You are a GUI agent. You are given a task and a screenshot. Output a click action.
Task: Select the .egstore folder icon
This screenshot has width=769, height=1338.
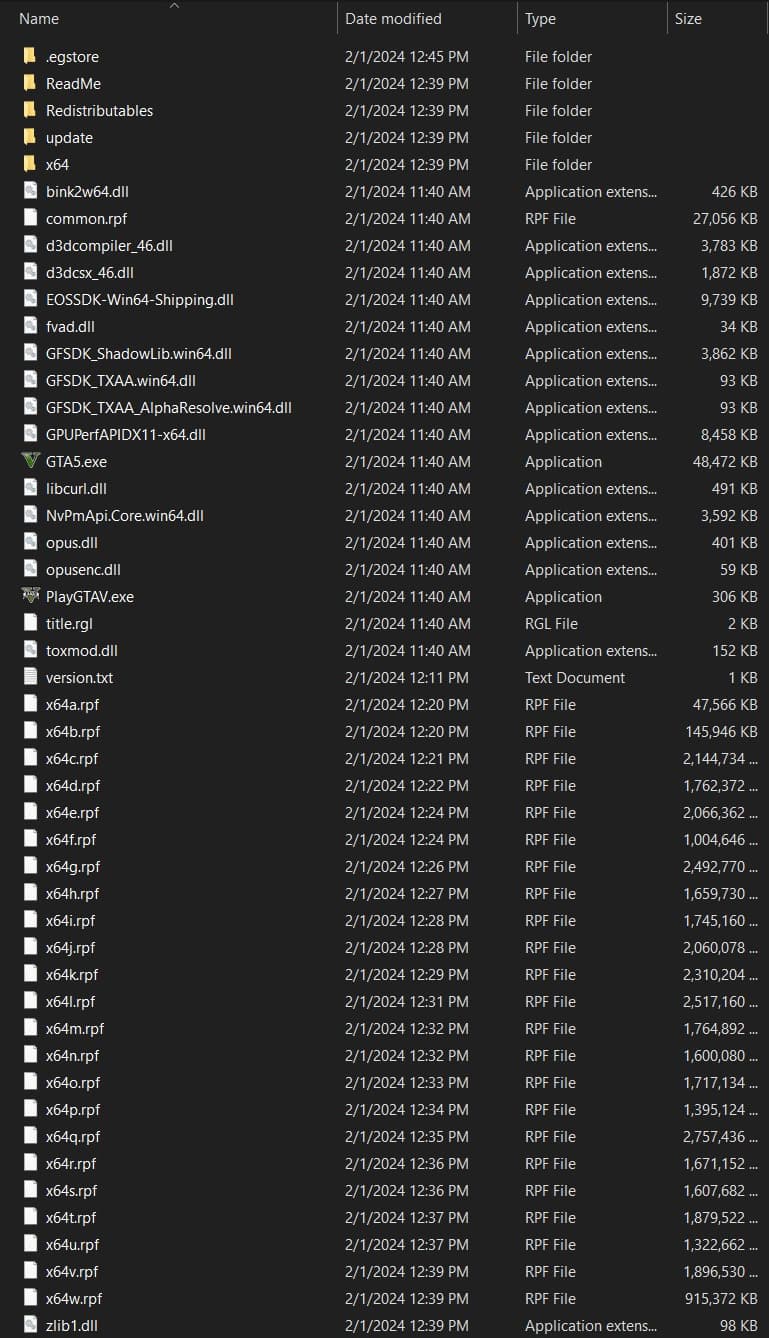pos(30,56)
